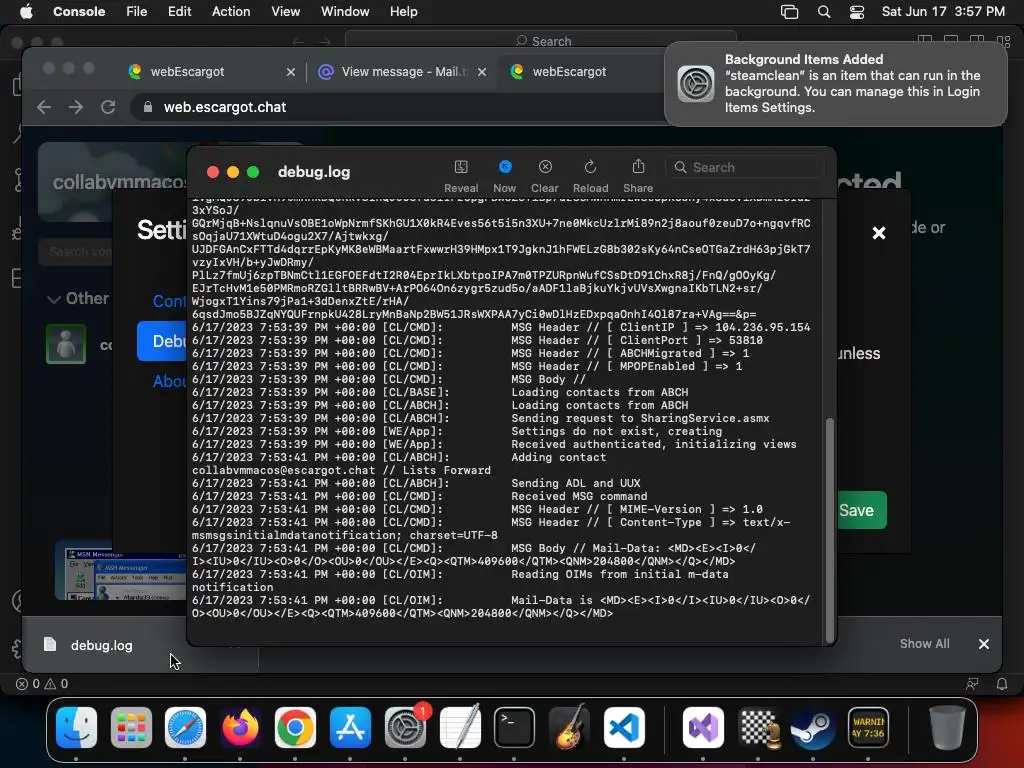Viewport: 1024px width, 768px height.
Task: Focus the Console Search field
Action: point(744,167)
